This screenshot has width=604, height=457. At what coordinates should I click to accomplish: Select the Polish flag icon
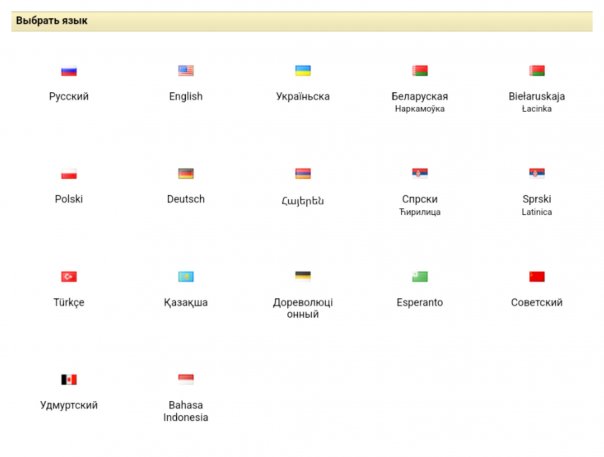click(69, 174)
